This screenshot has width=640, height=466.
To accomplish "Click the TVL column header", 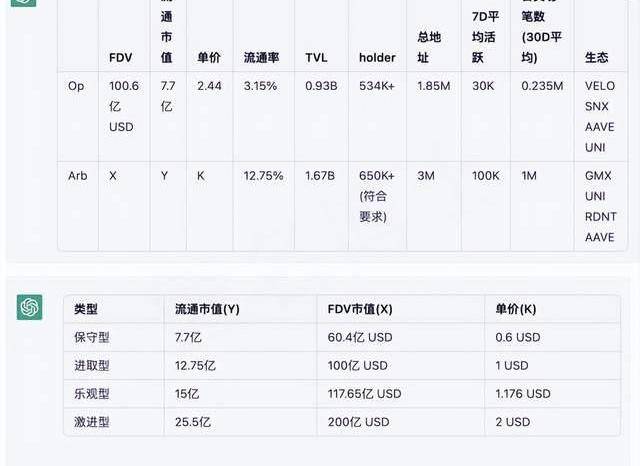I will tap(316, 58).
